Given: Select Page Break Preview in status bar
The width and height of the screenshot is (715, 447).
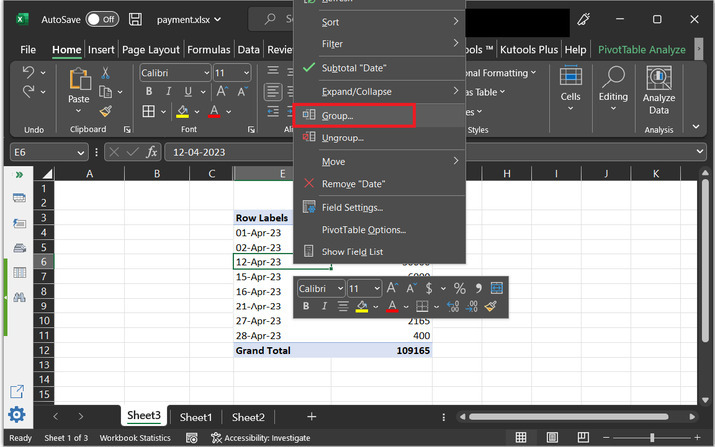Looking at the screenshot, I should click(x=583, y=437).
